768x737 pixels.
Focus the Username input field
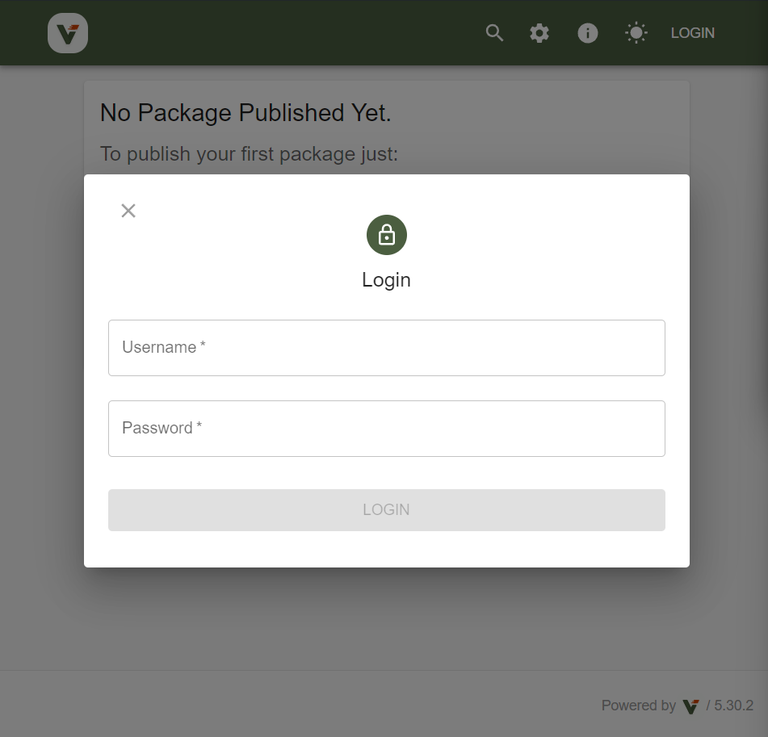click(386, 348)
